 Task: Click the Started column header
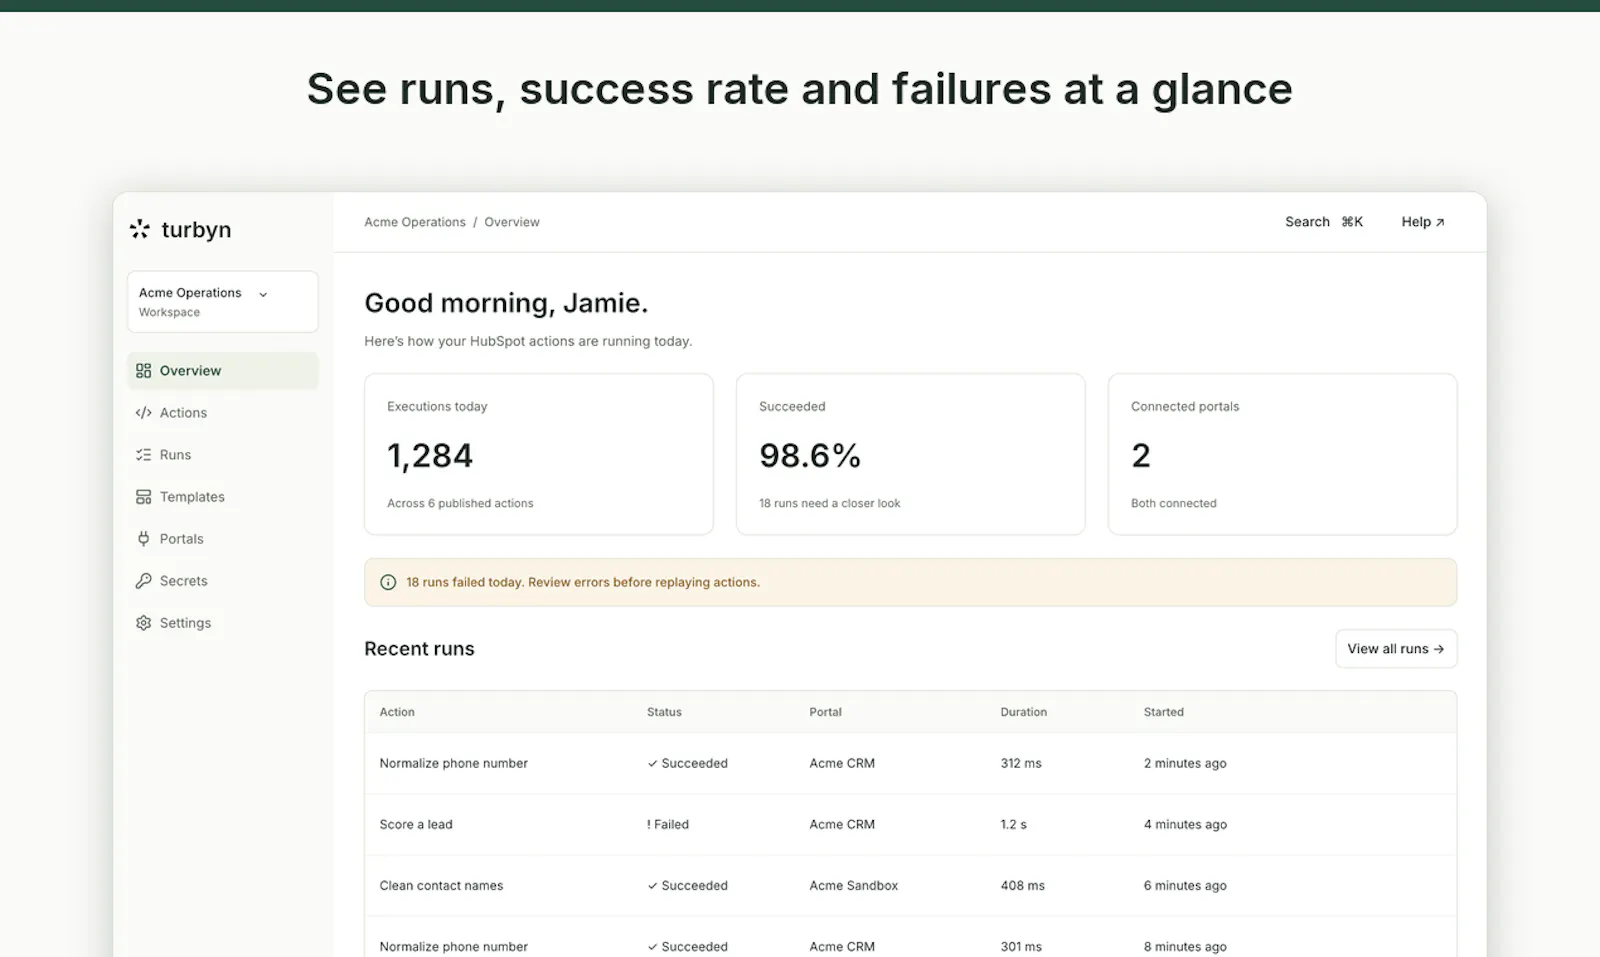click(x=1164, y=712)
